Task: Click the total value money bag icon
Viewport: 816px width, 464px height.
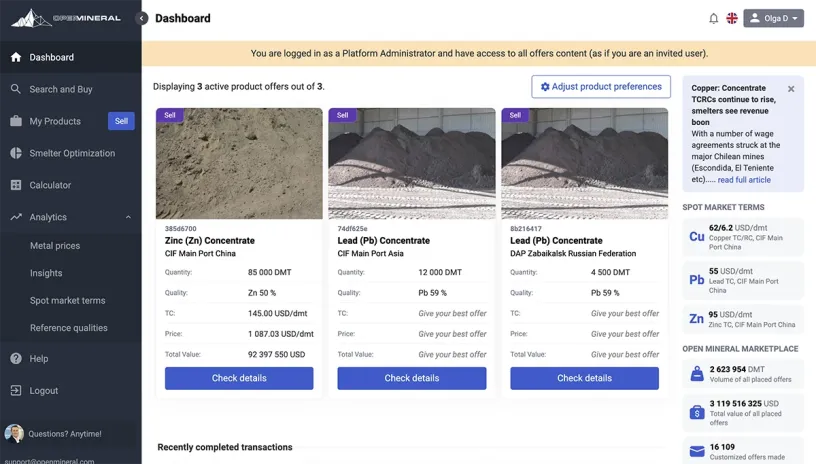Action: click(x=697, y=413)
